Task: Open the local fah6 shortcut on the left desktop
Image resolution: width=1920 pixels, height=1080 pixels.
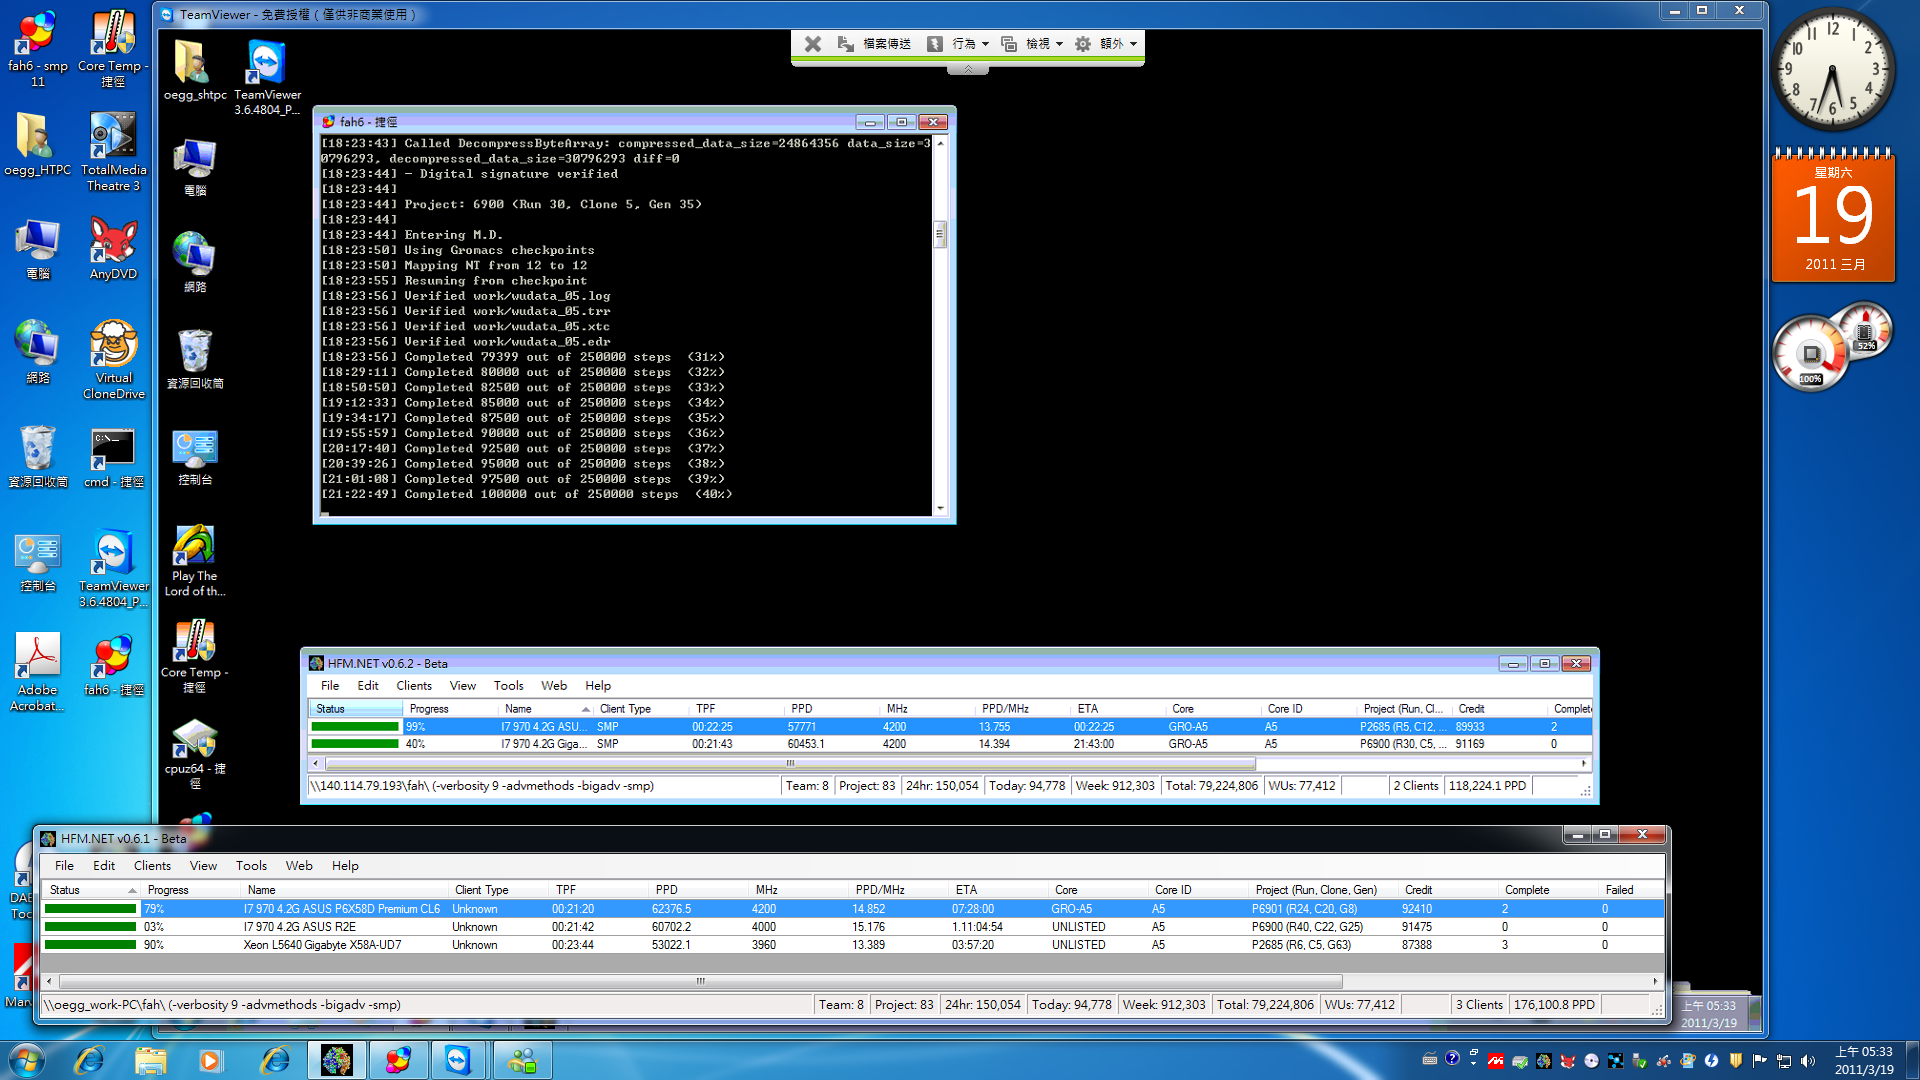Action: click(113, 666)
